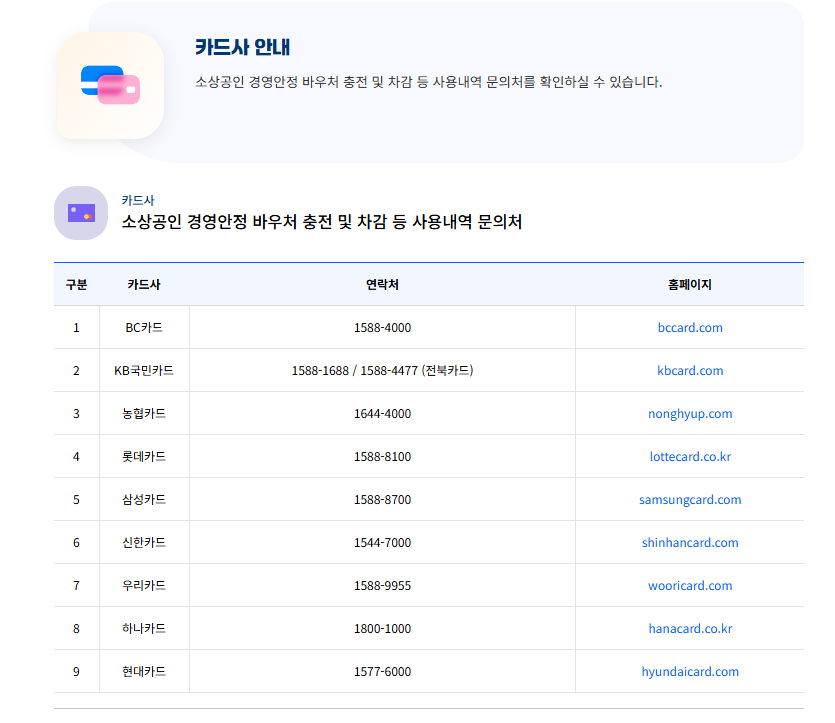Visit the nonghyup.com link
This screenshot has width=835, height=723.
click(x=690, y=414)
